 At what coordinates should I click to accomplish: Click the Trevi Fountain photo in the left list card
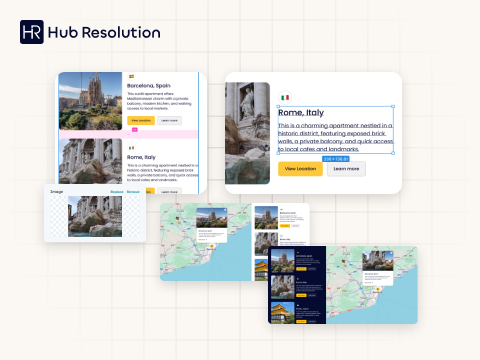click(x=90, y=161)
